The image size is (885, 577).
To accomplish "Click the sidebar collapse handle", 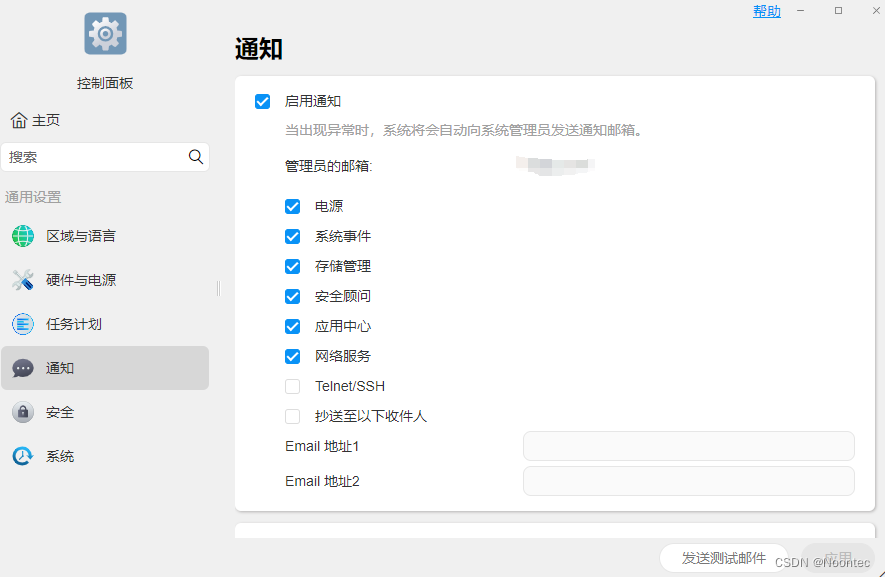I will [218, 288].
